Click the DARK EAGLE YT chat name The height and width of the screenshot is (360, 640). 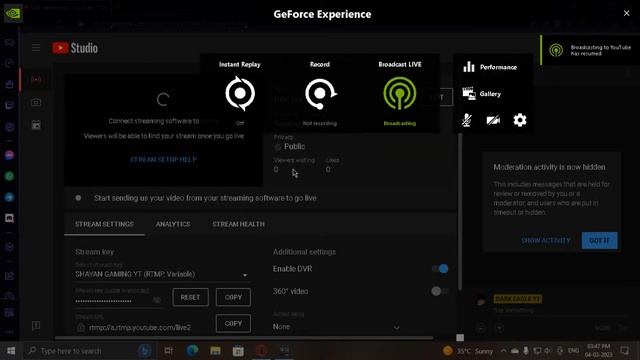(x=517, y=299)
